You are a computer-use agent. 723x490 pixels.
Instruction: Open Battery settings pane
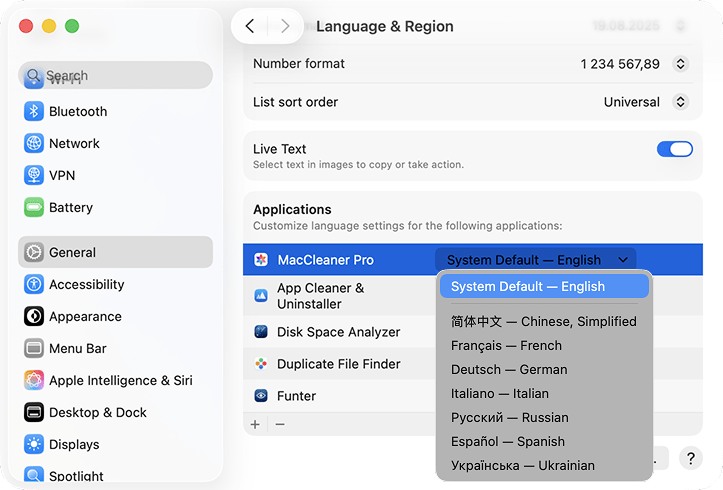pos(115,207)
